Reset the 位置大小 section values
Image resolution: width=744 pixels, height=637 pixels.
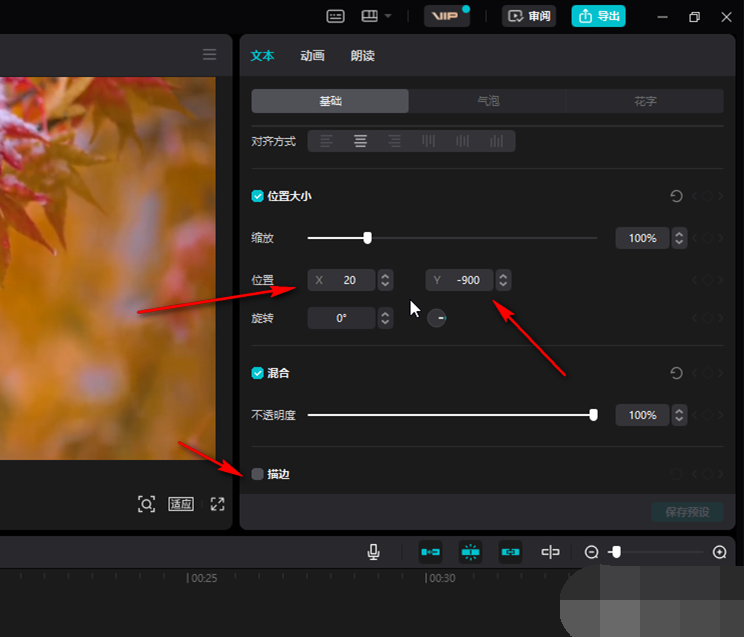pyautogui.click(x=677, y=197)
